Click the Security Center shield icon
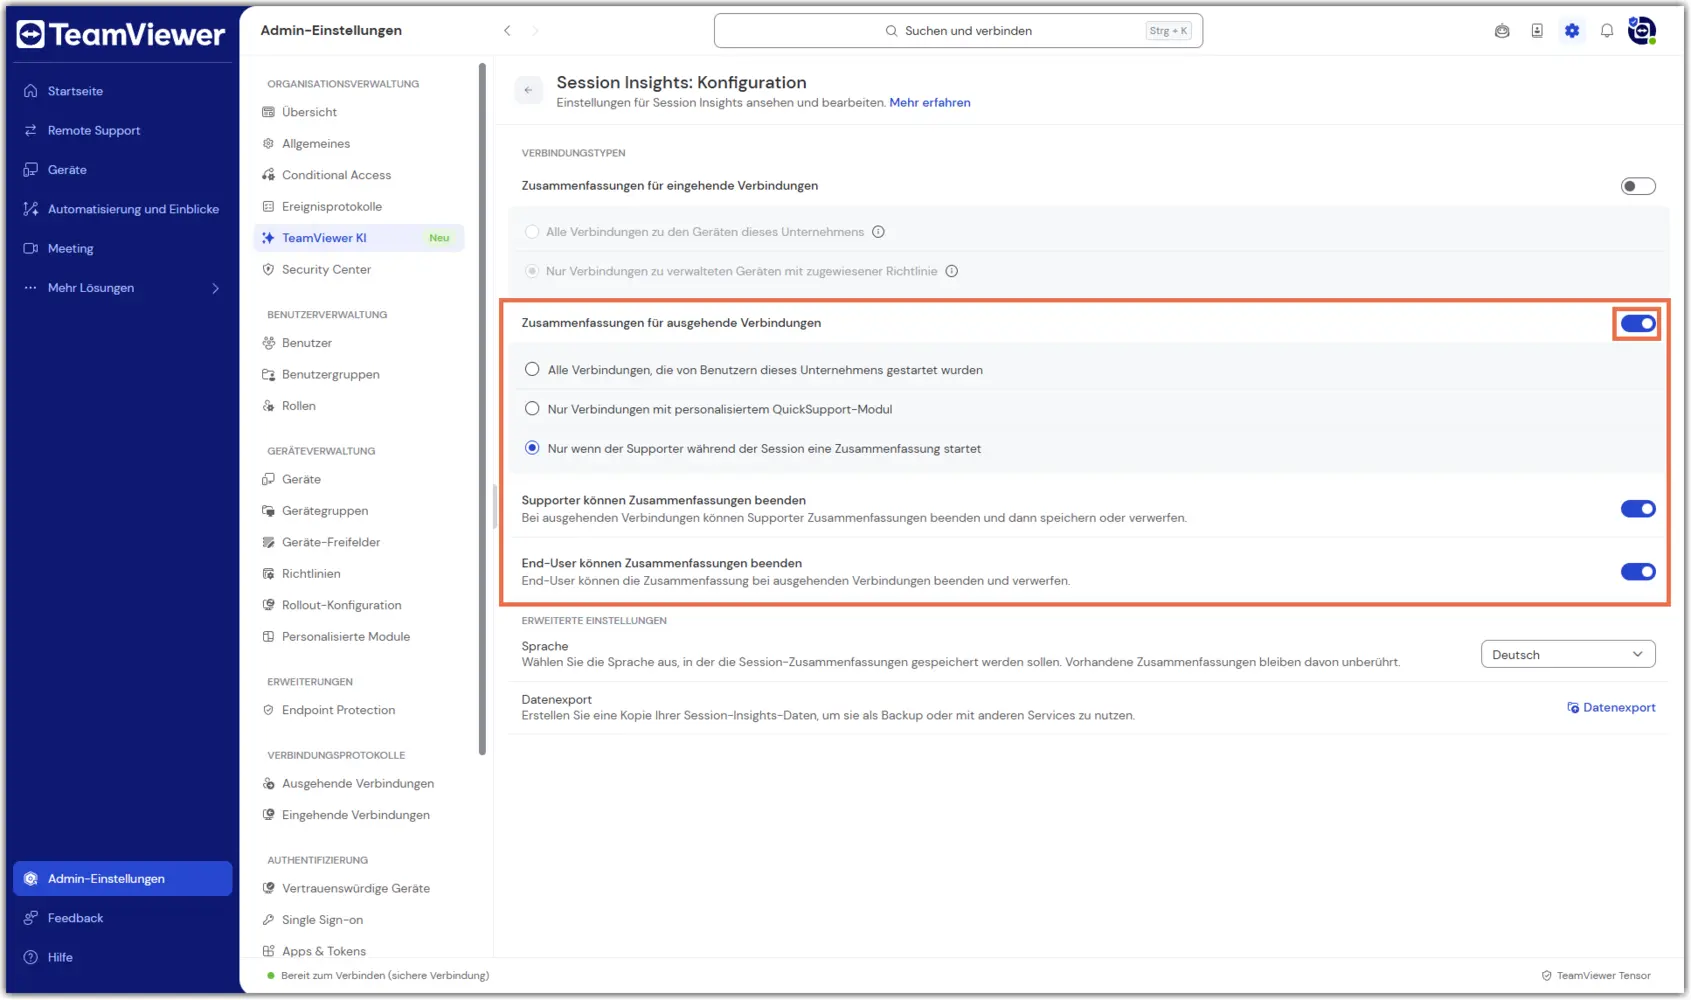This screenshot has width=1691, height=1000. [268, 270]
